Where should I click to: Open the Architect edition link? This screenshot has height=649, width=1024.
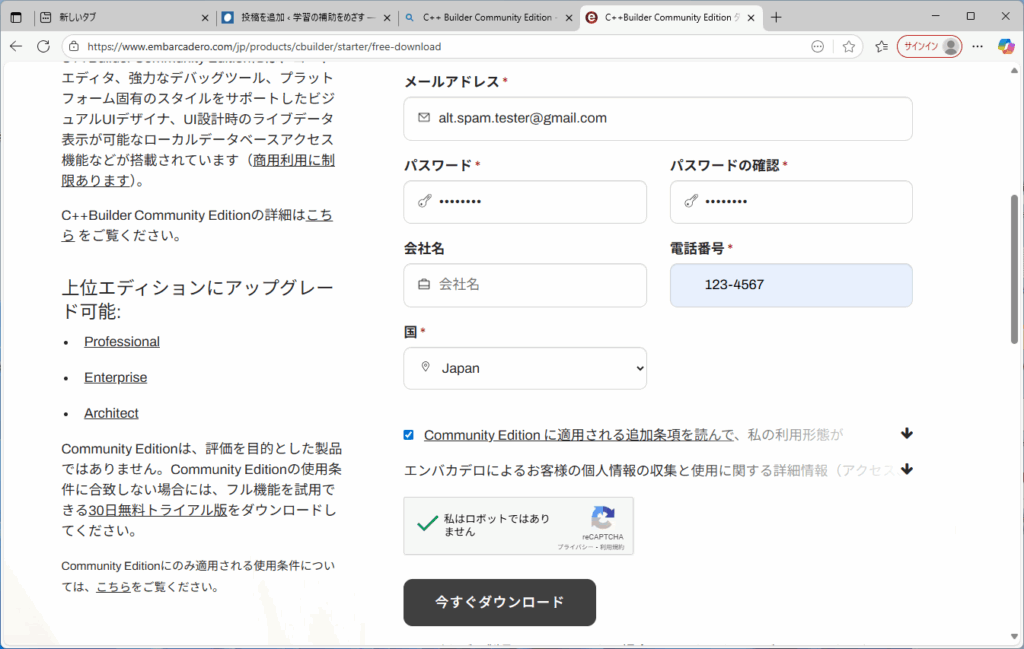(111, 413)
